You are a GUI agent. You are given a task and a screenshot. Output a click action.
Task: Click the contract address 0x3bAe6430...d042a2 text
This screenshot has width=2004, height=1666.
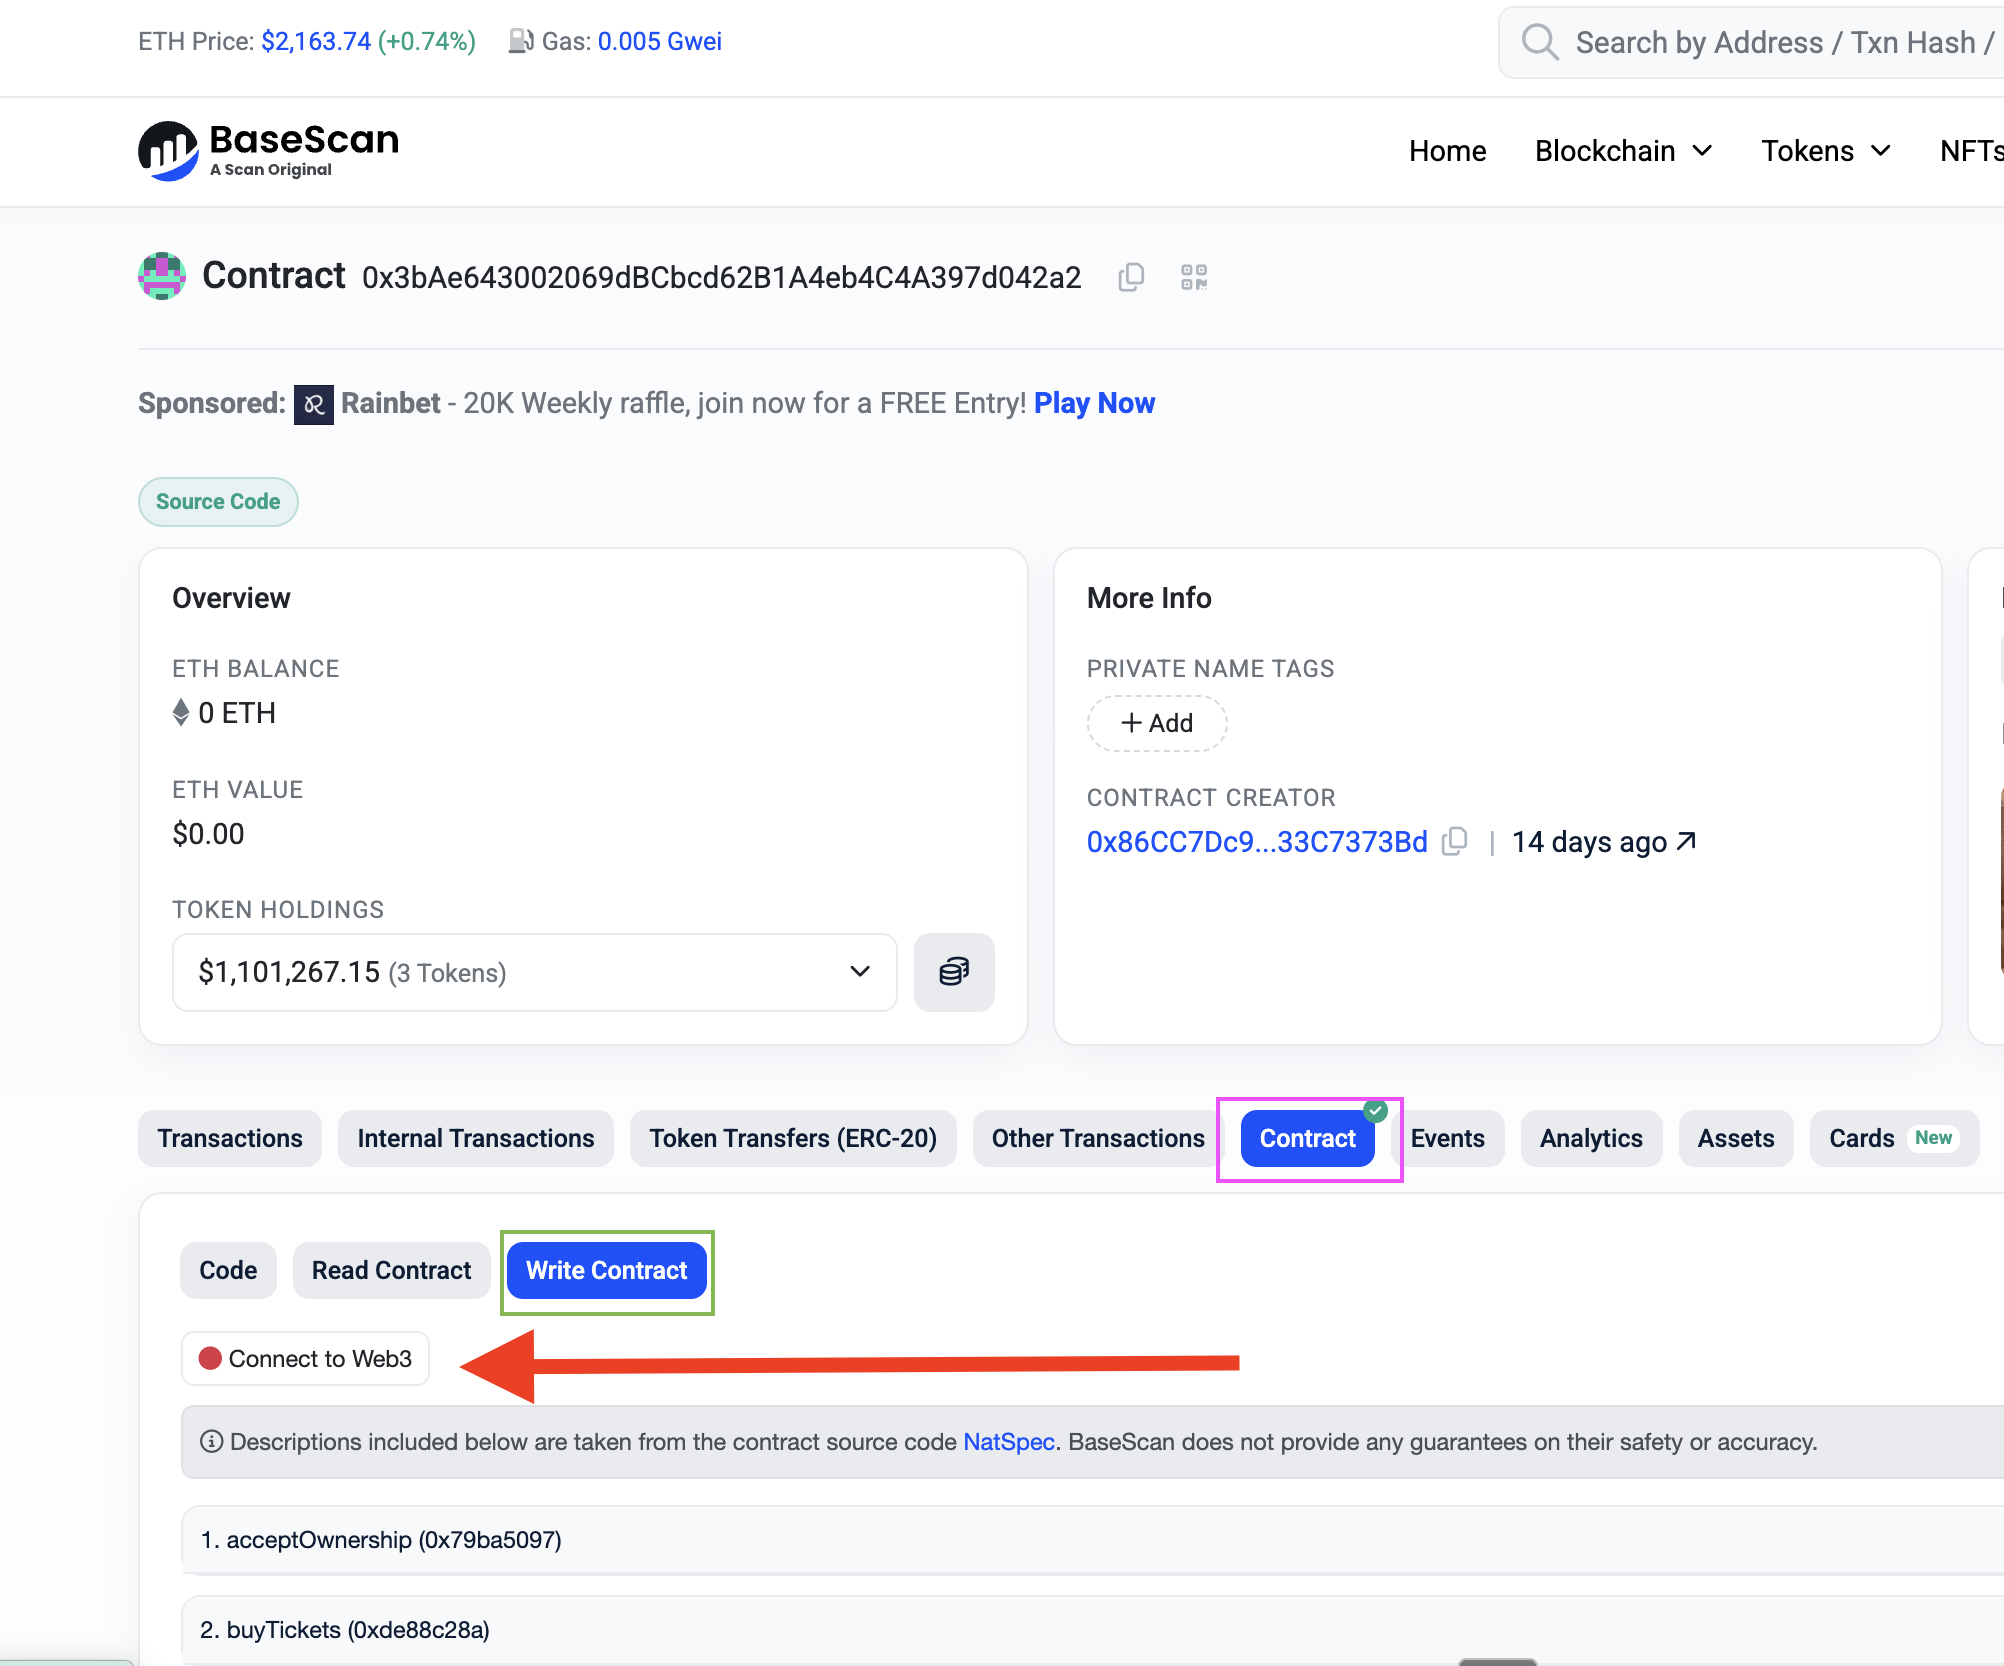pos(722,277)
